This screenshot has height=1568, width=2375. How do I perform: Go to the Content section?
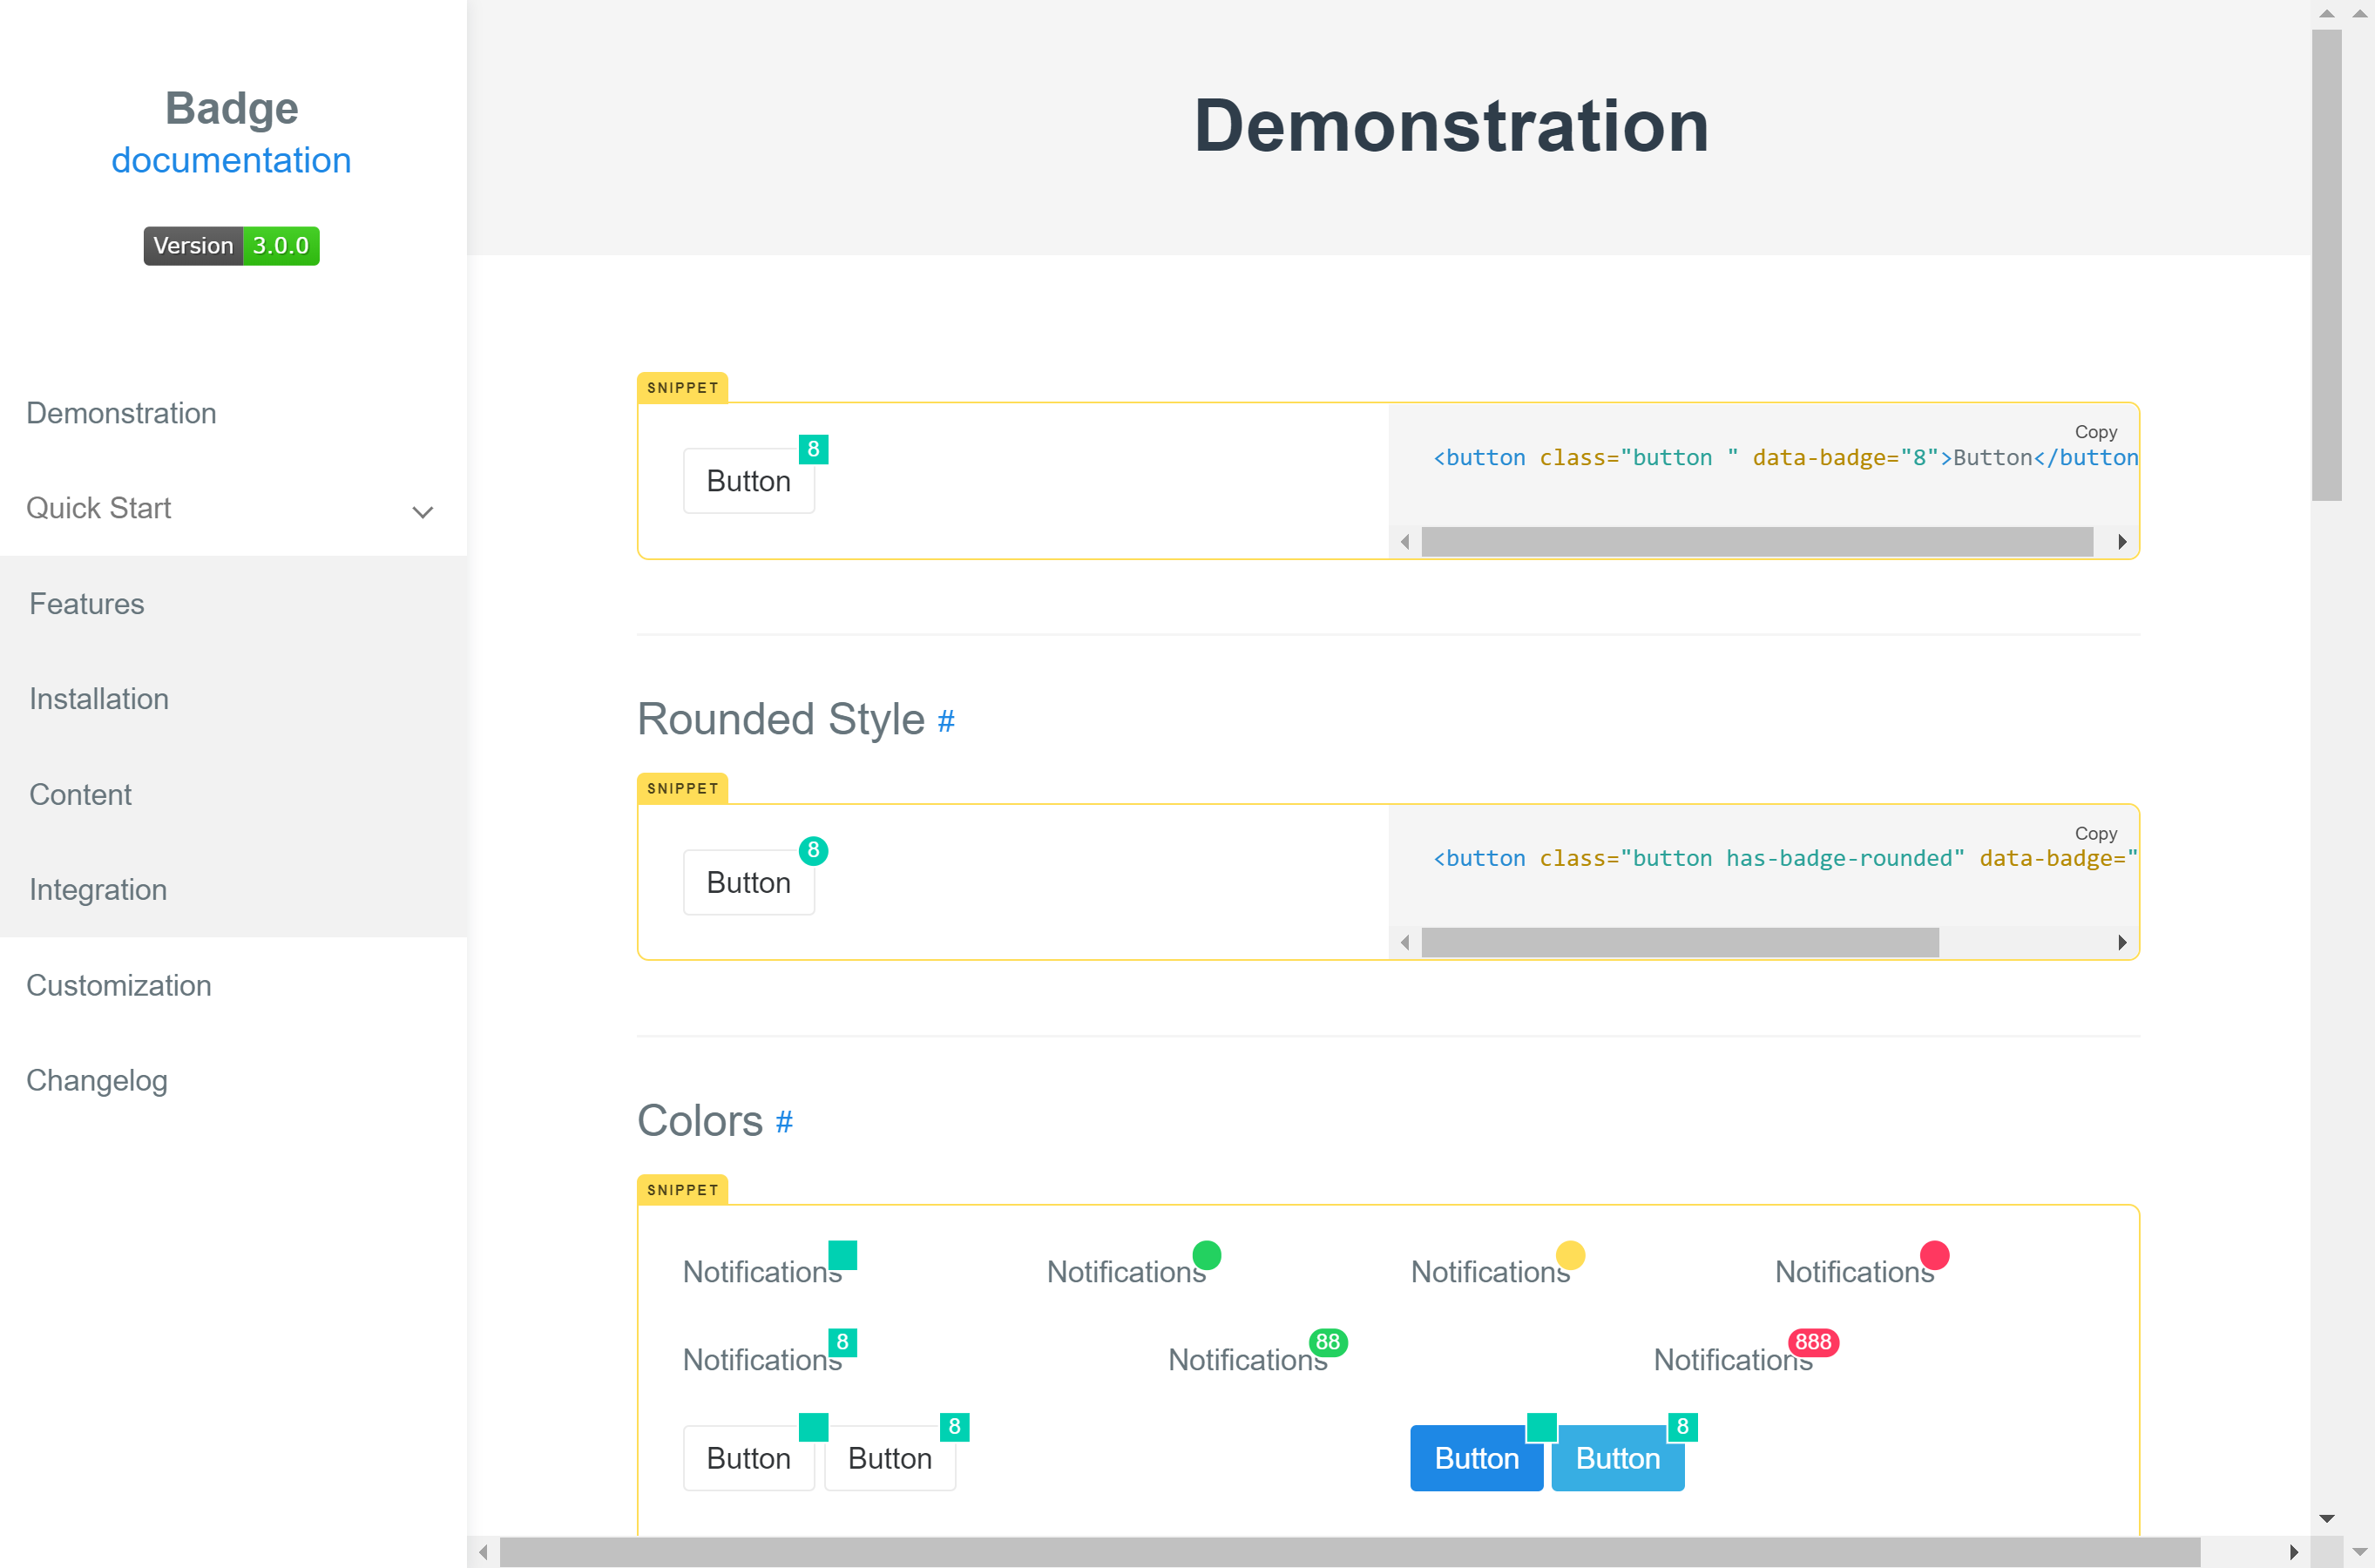80,794
